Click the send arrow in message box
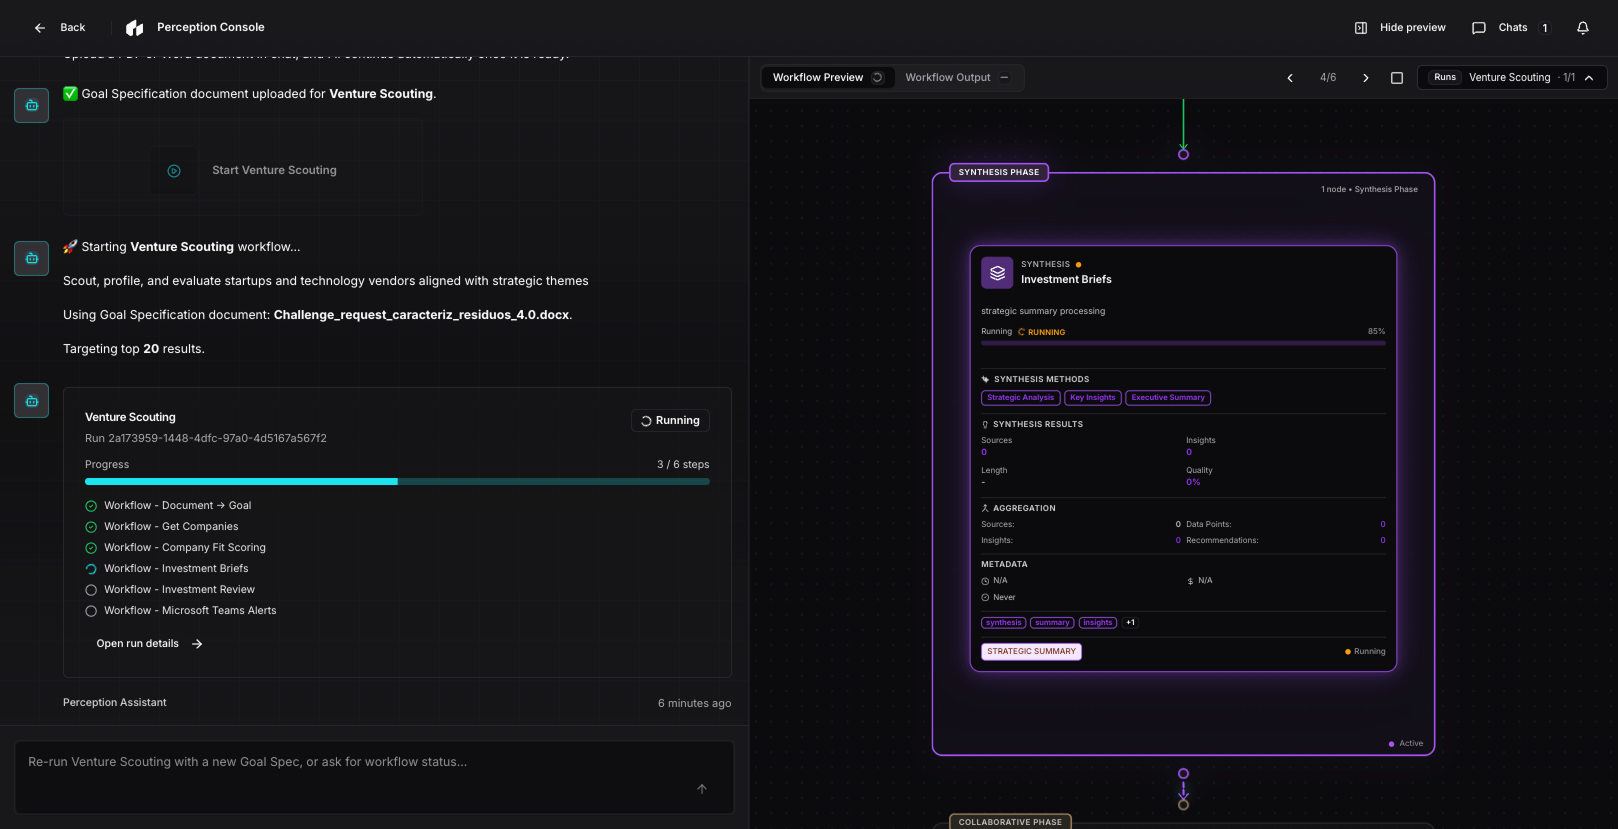This screenshot has width=1618, height=829. [702, 789]
